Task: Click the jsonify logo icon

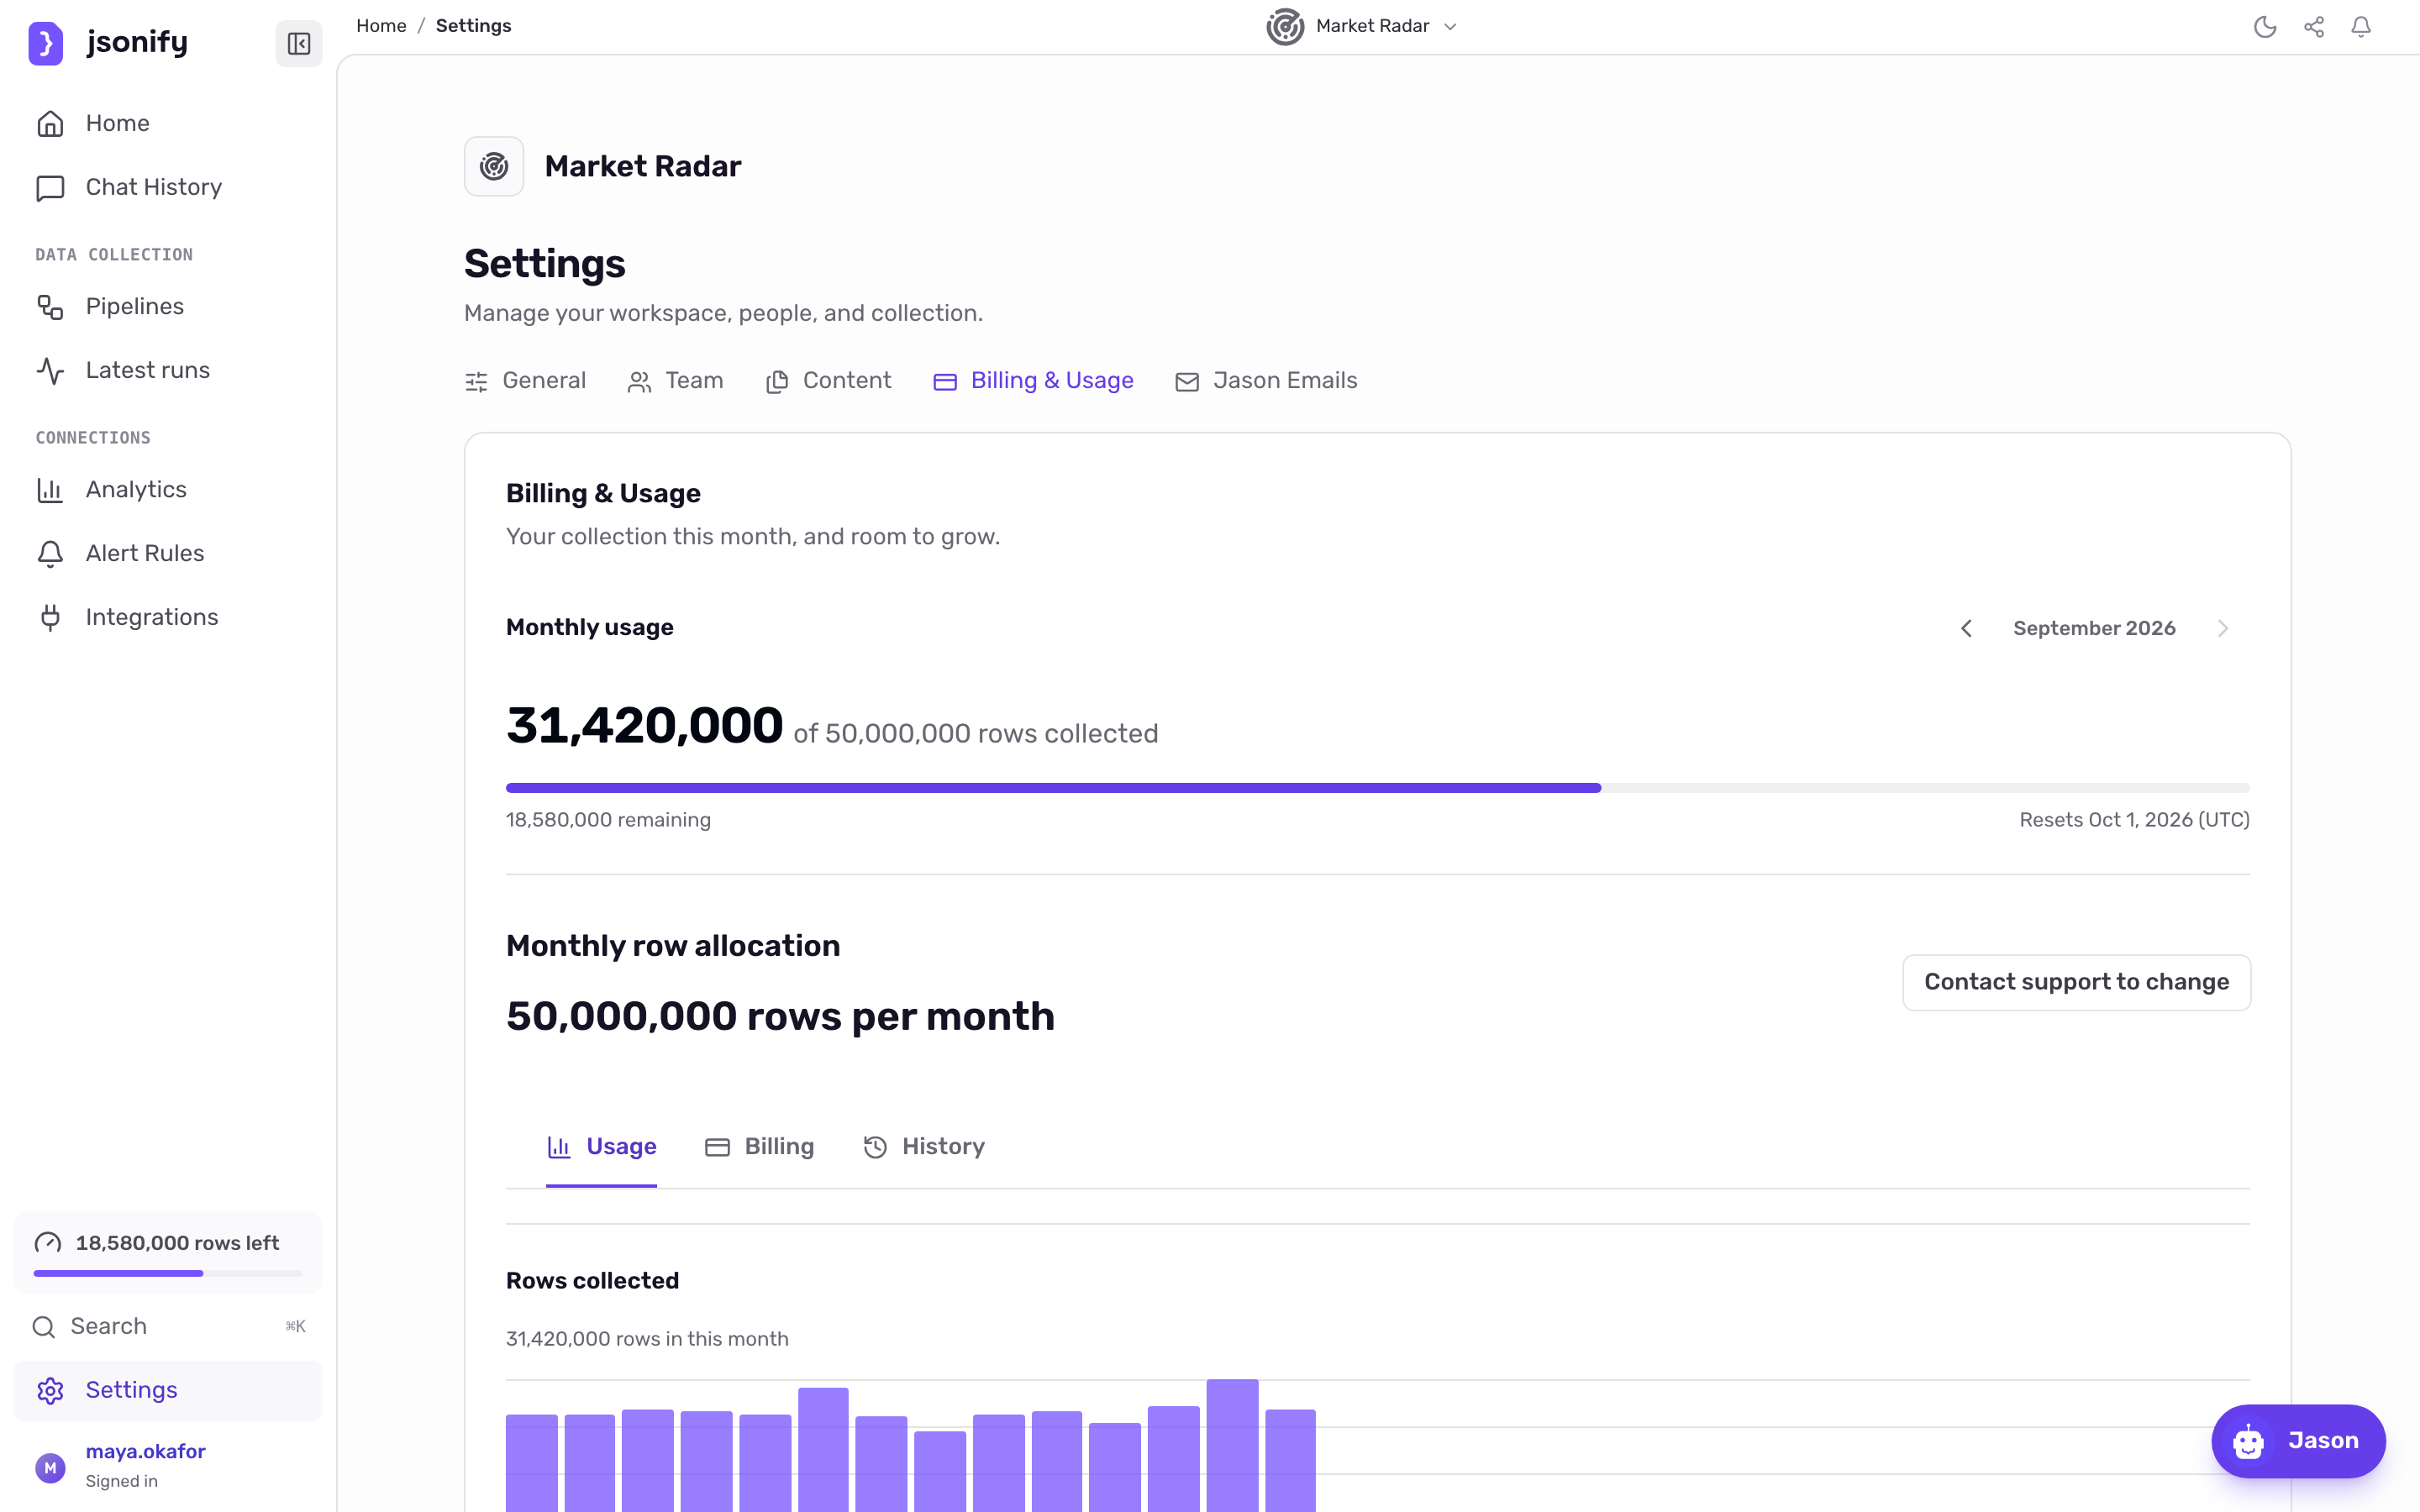Action: [45, 43]
